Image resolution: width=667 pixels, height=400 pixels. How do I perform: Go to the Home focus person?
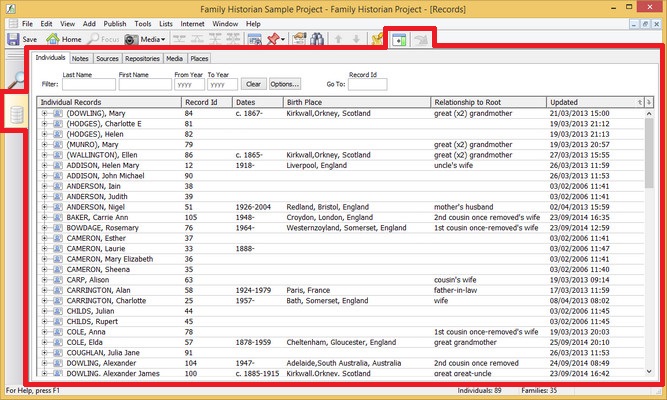63,39
